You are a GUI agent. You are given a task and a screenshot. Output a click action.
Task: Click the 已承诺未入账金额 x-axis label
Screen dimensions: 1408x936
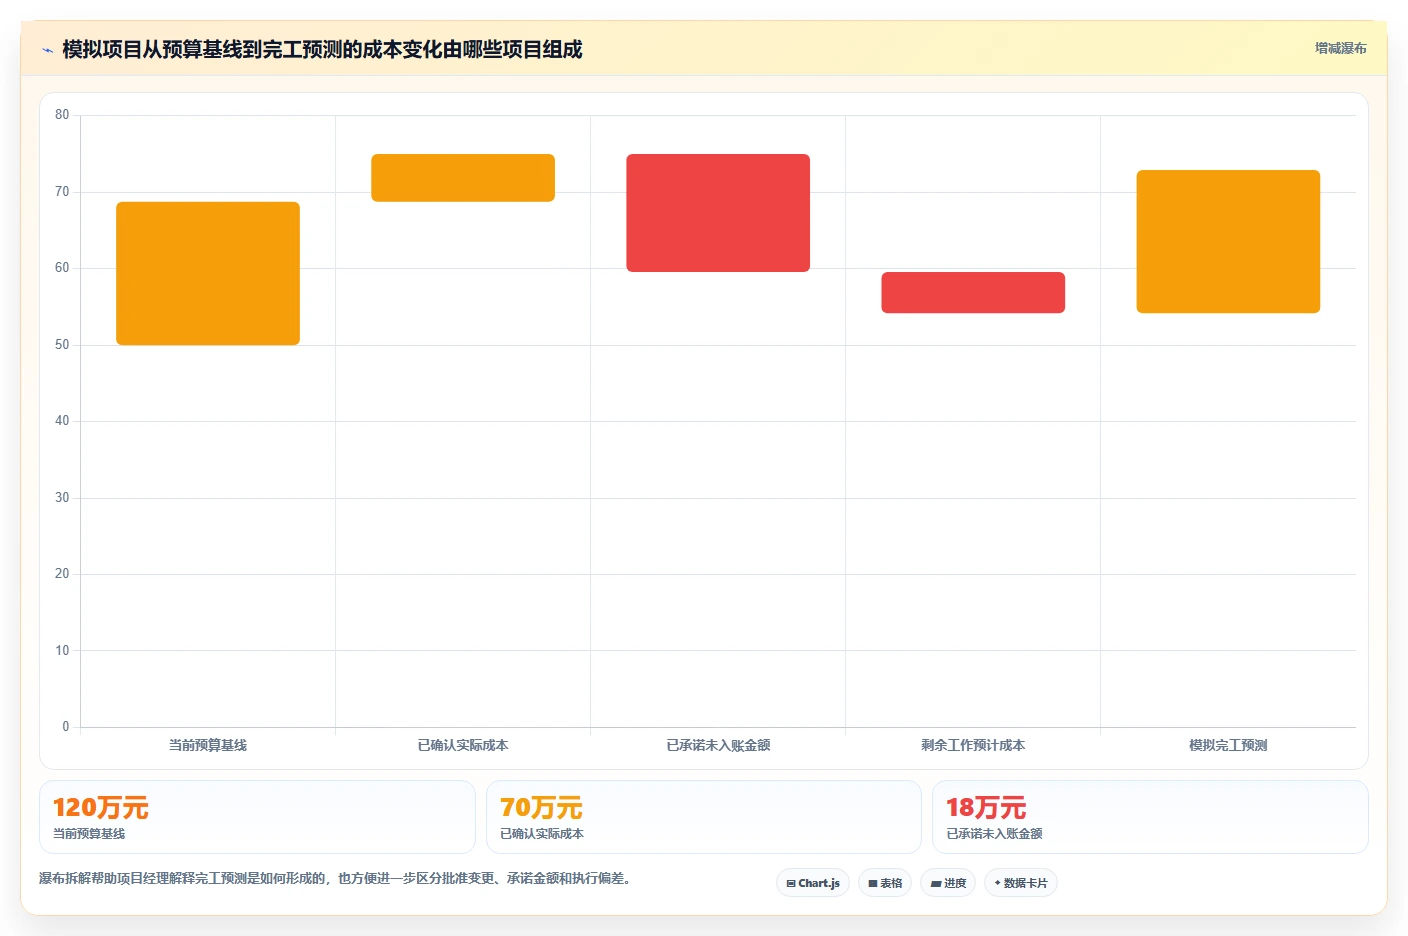[718, 745]
